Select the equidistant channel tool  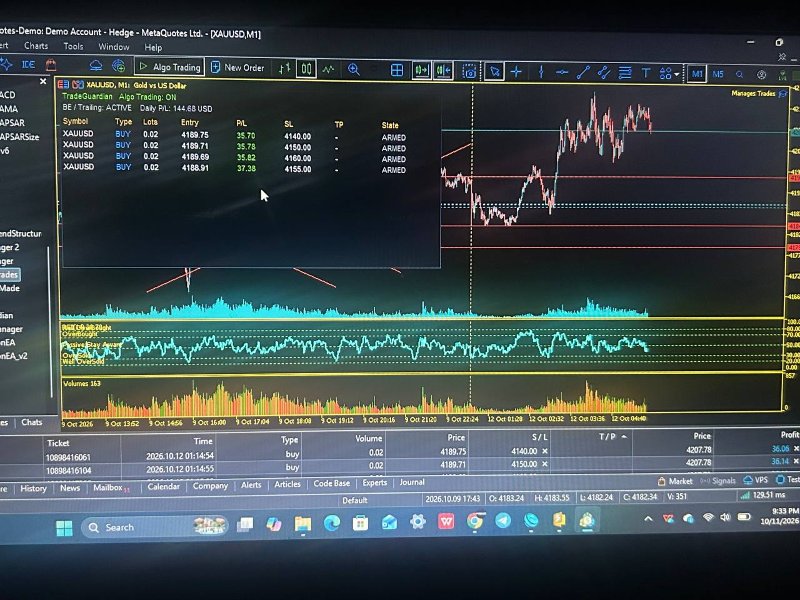pos(604,73)
